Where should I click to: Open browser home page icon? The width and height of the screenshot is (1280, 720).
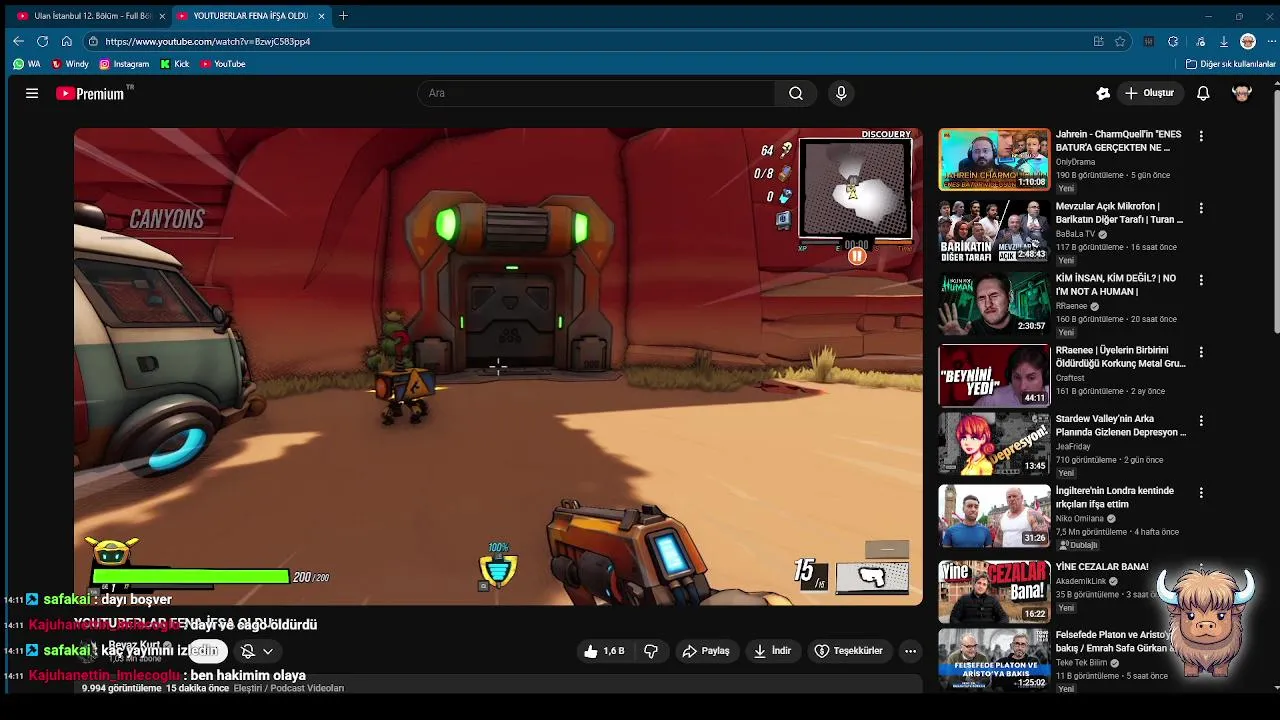click(x=66, y=41)
